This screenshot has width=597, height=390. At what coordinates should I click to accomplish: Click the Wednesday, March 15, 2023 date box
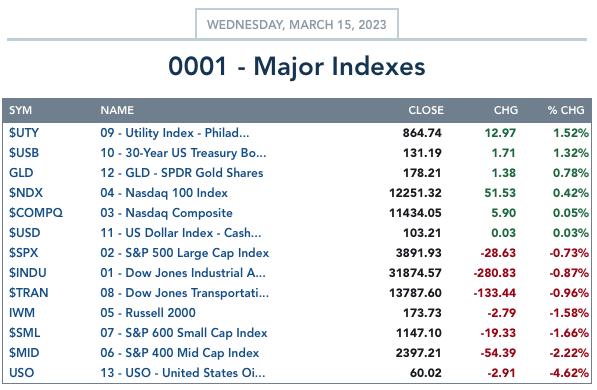point(297,24)
